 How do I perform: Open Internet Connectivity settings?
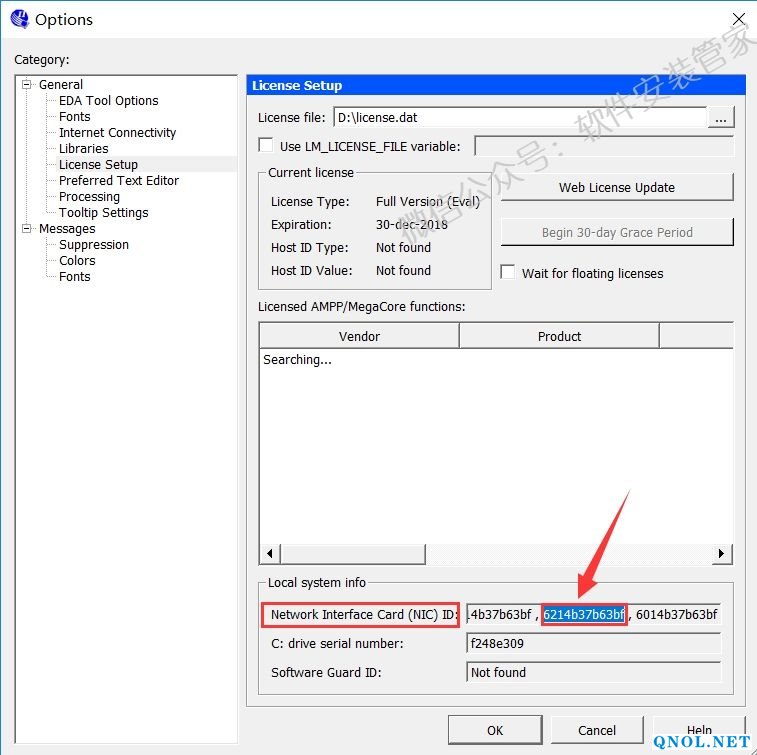tap(117, 133)
